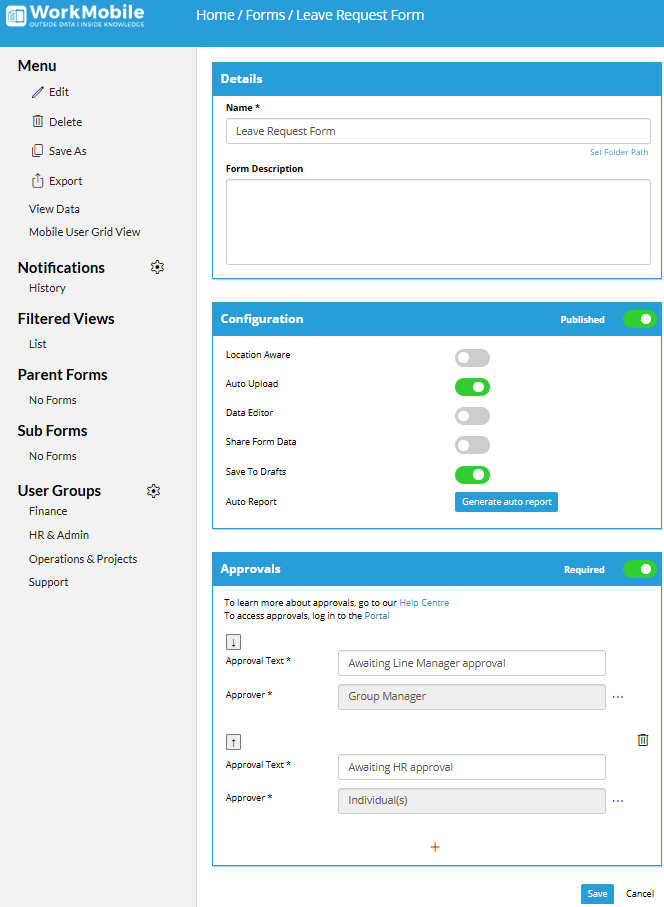This screenshot has height=907, width=664.
Task: Click the pencil Edit icon
Action: 38,92
